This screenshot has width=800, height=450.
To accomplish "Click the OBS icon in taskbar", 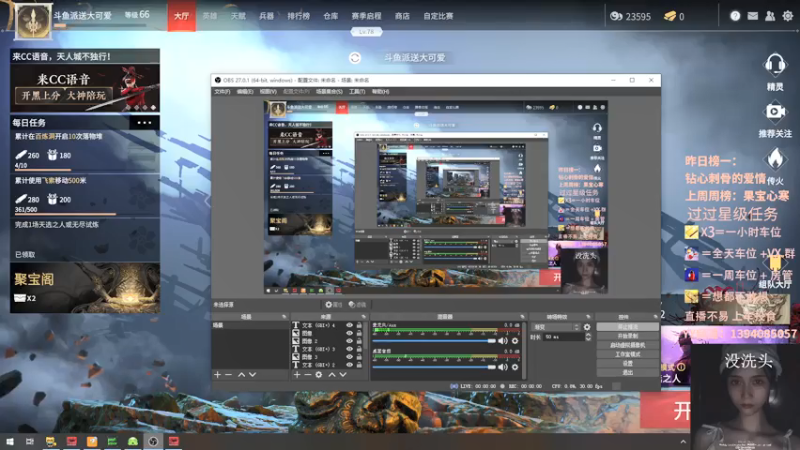I will point(153,441).
